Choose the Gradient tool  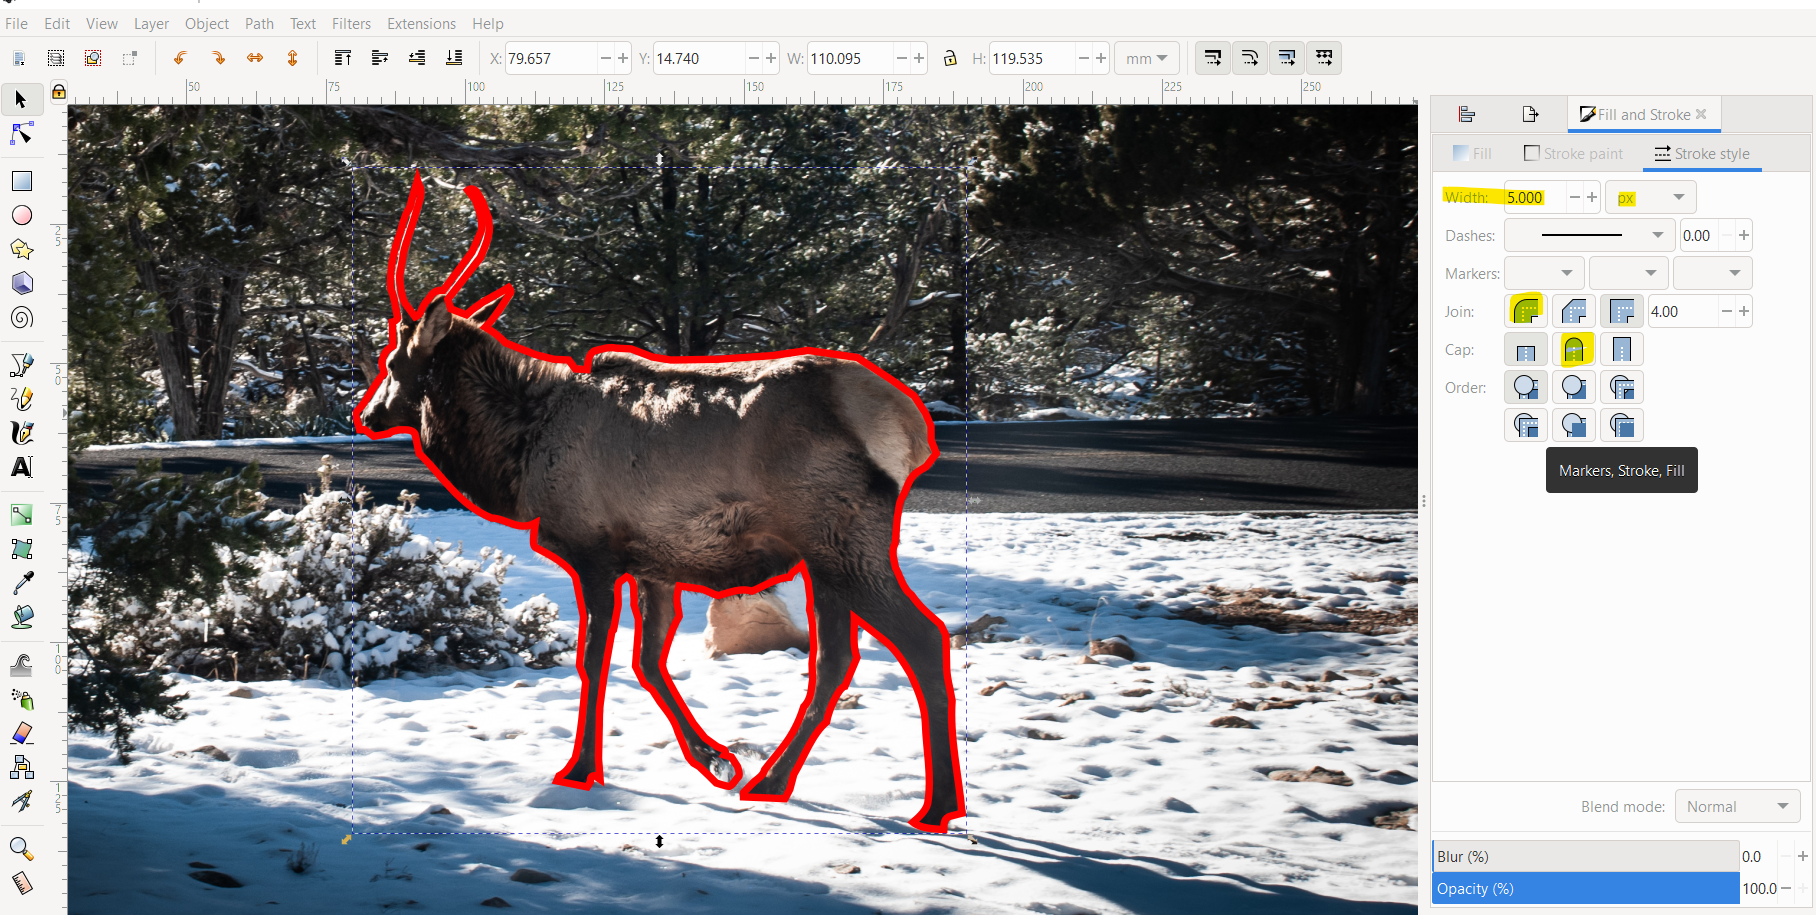tap(21, 515)
